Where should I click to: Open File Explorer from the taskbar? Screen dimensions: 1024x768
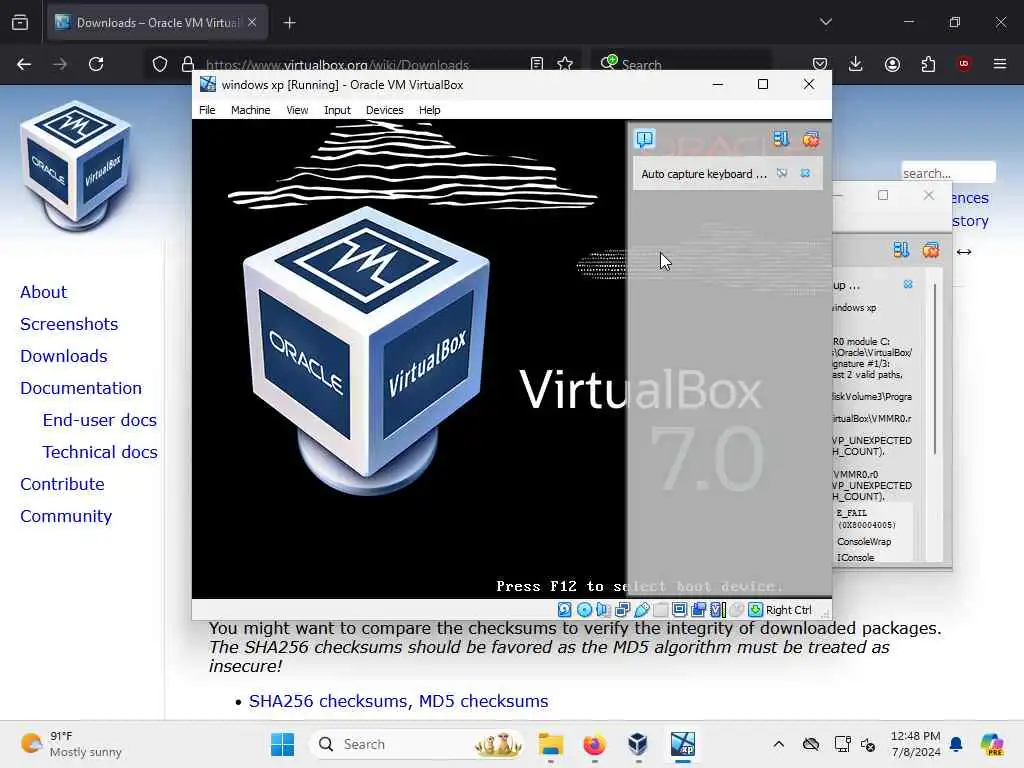[551, 744]
